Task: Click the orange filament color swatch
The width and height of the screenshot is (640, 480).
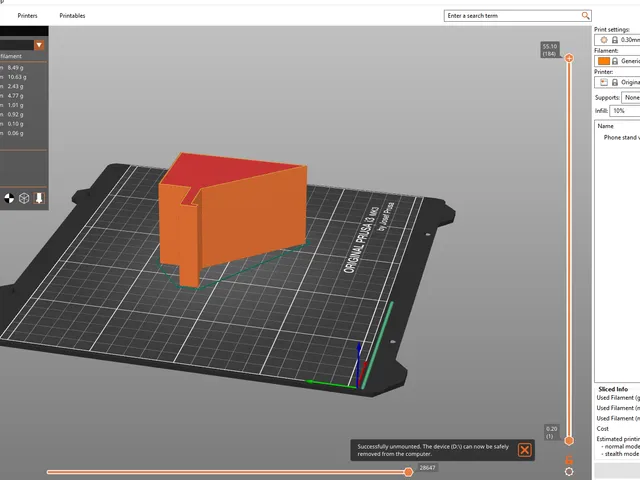Action: click(x=604, y=61)
